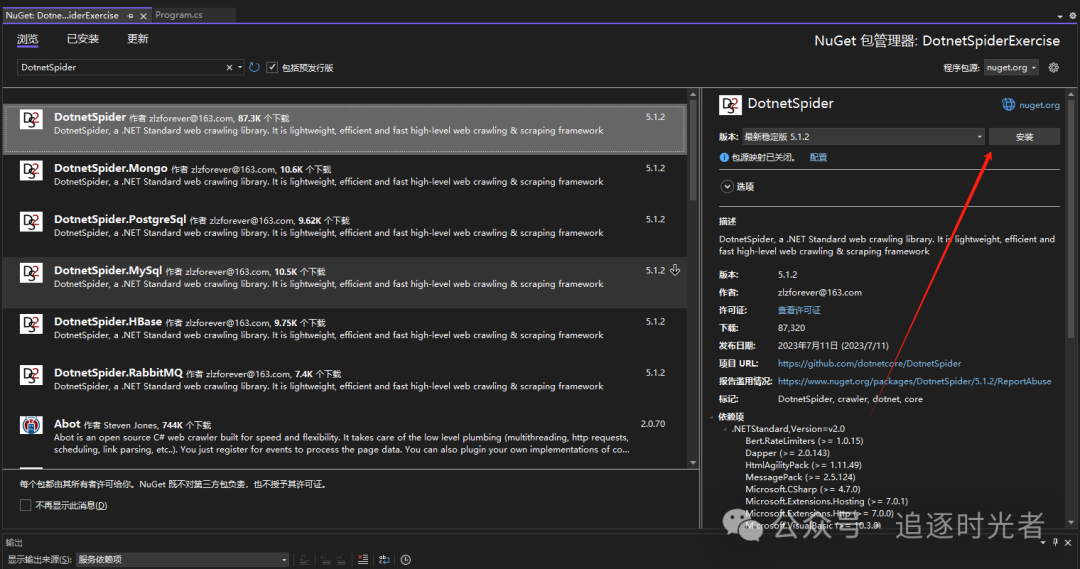Open the DotnetSpider GitHub project URL
This screenshot has height=569, width=1080.
[x=869, y=363]
